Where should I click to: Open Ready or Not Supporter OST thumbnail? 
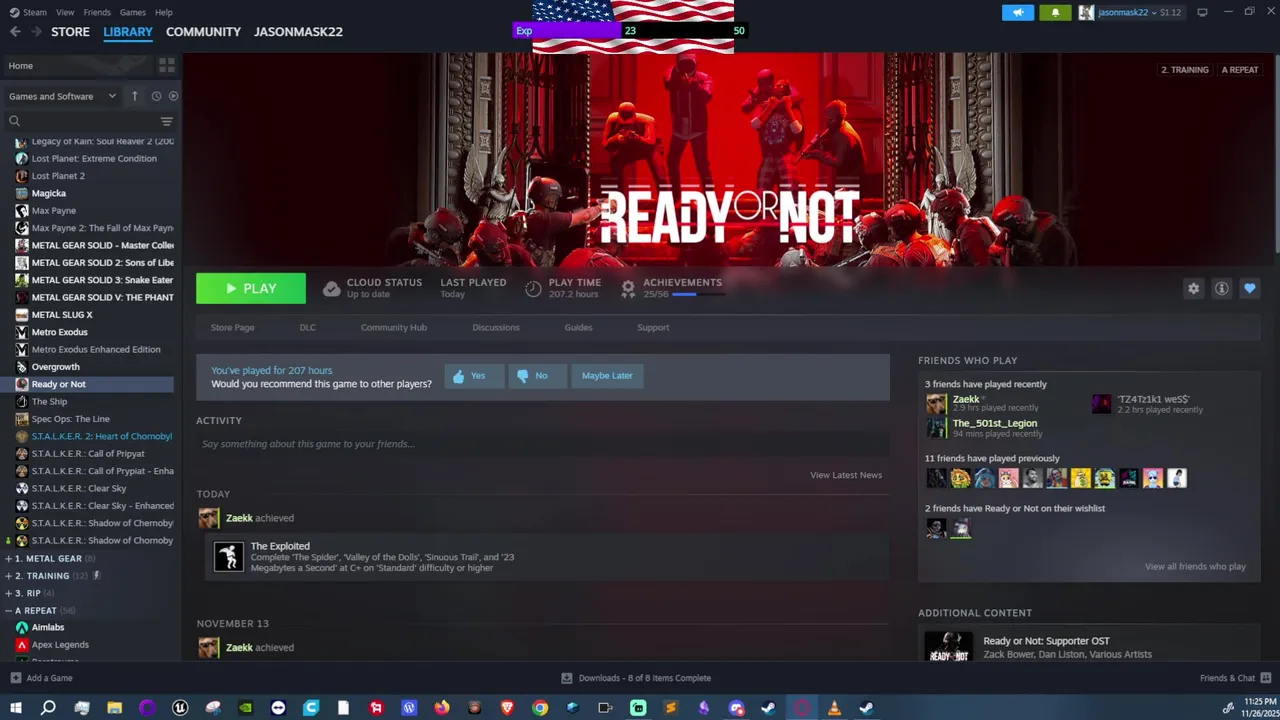pyautogui.click(x=948, y=647)
